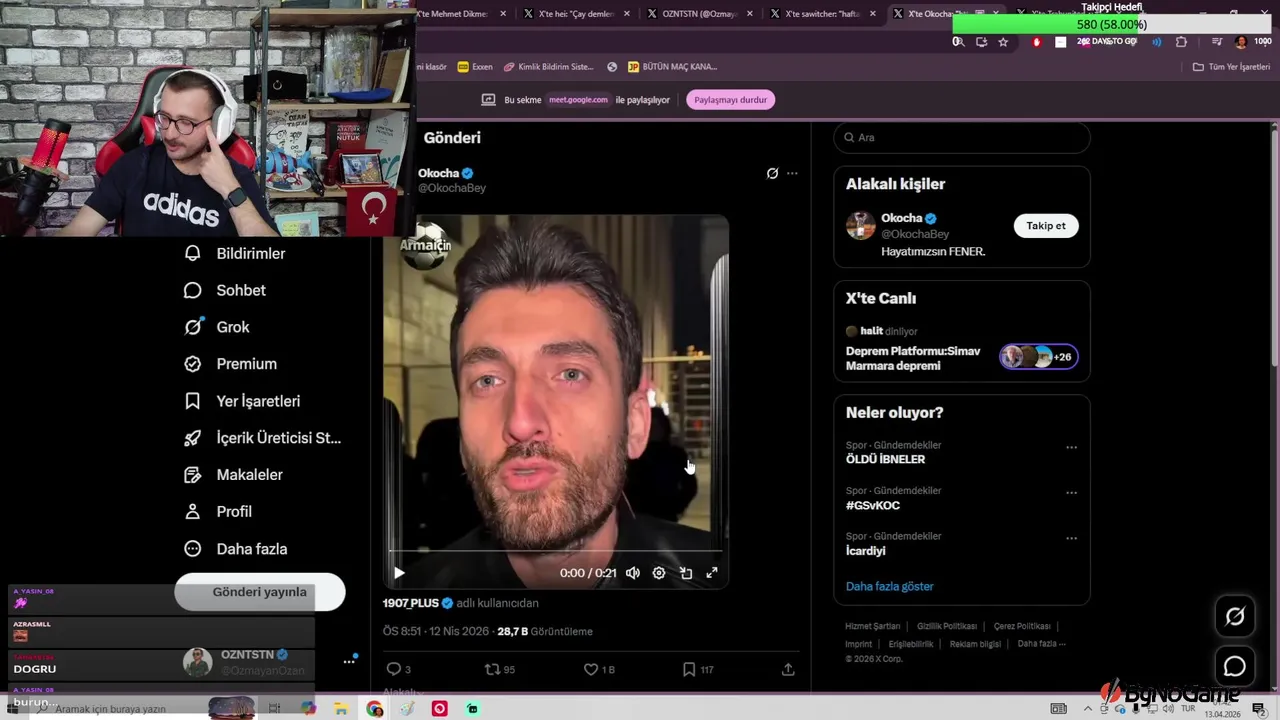Toggle video picture-in-picture mode
The image size is (1280, 720).
pyautogui.click(x=686, y=573)
